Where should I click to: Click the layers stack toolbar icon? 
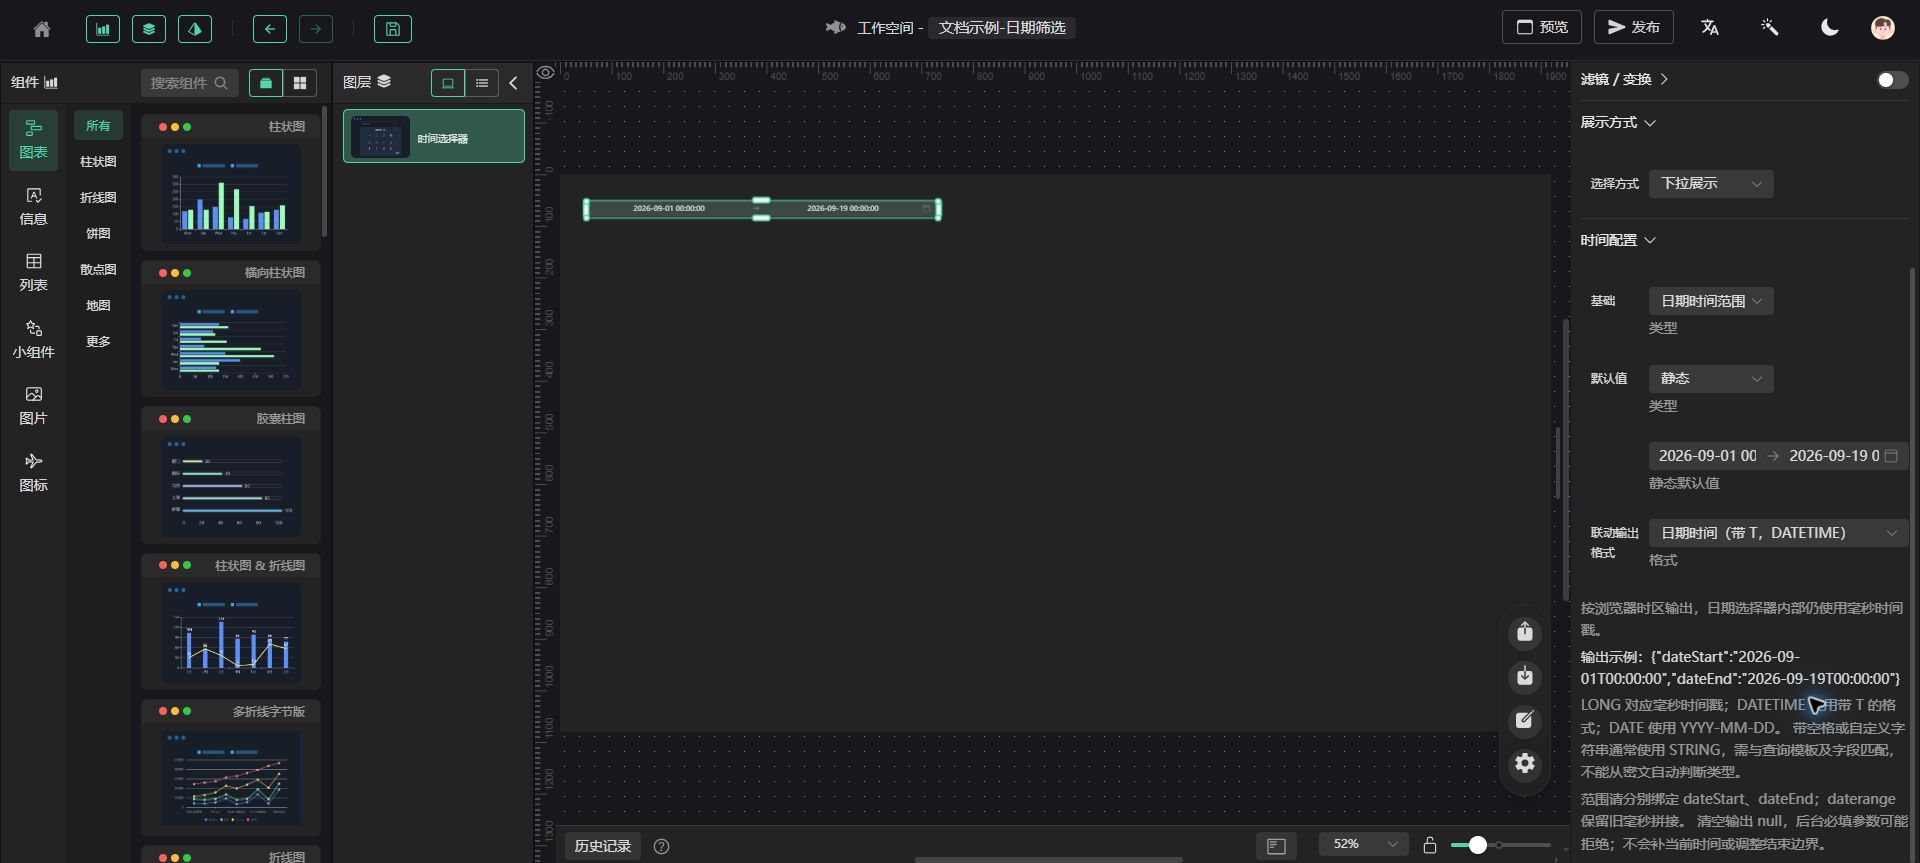[x=149, y=29]
